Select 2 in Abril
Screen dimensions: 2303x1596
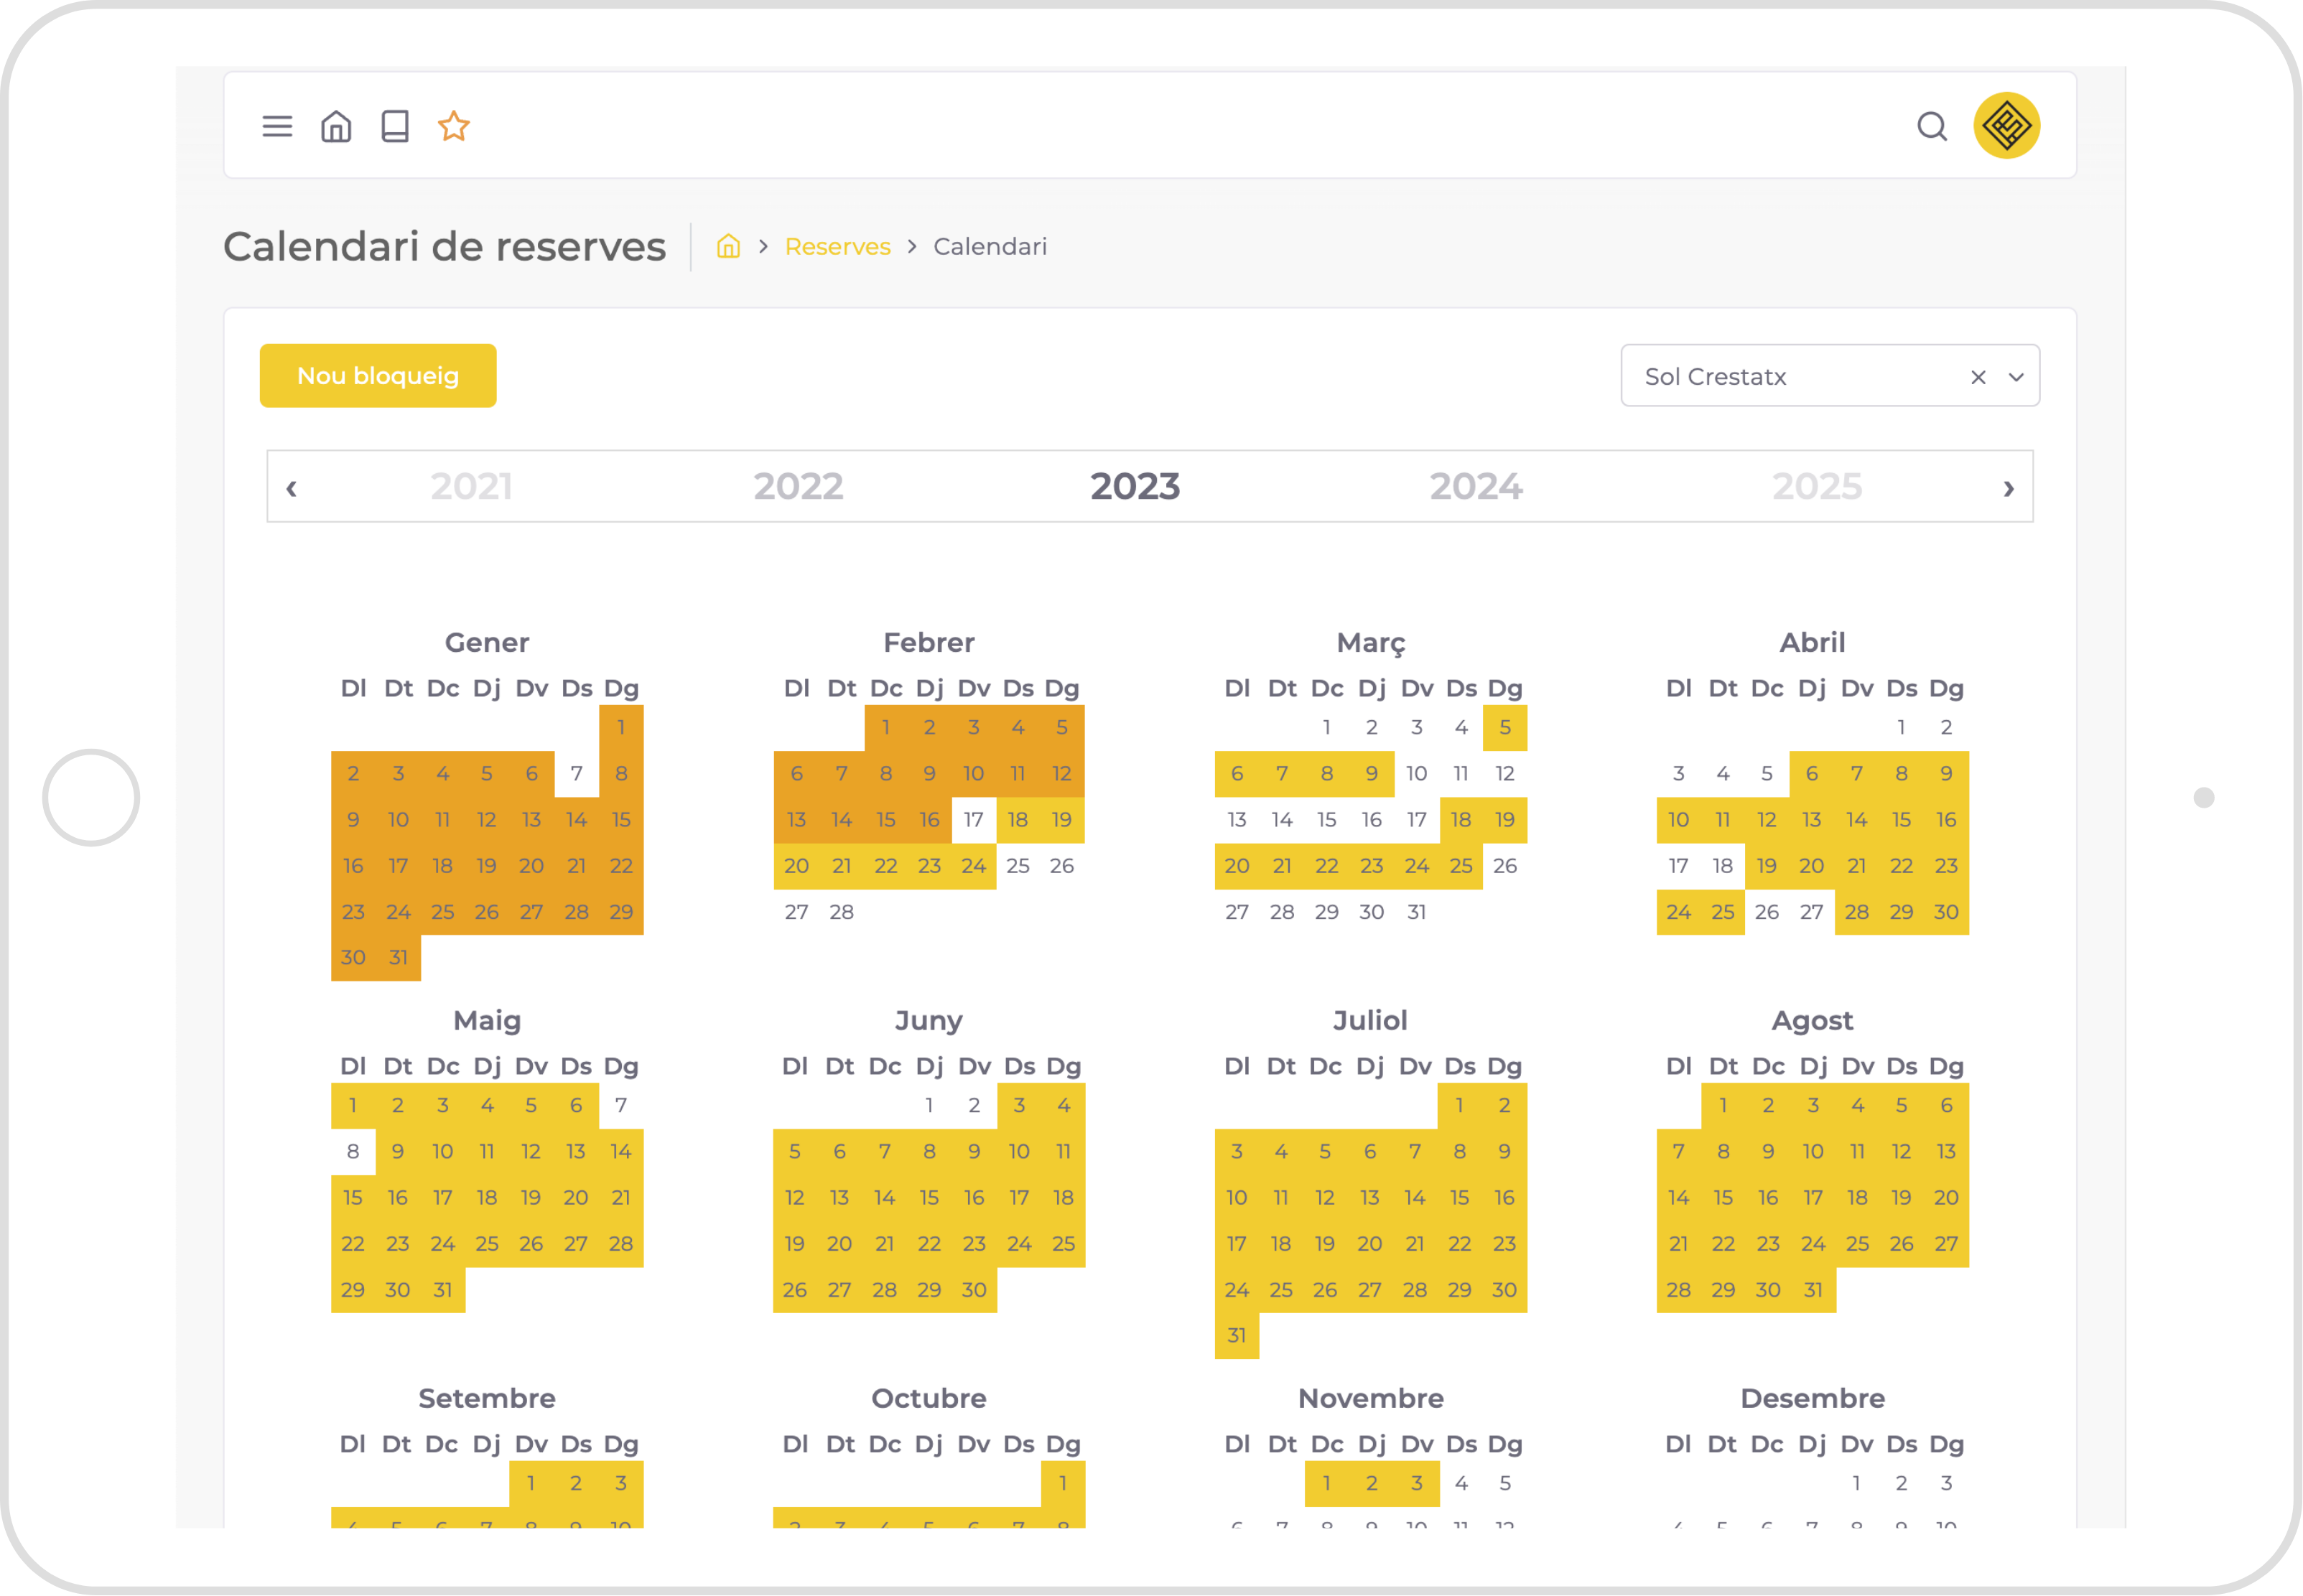[x=1946, y=728]
